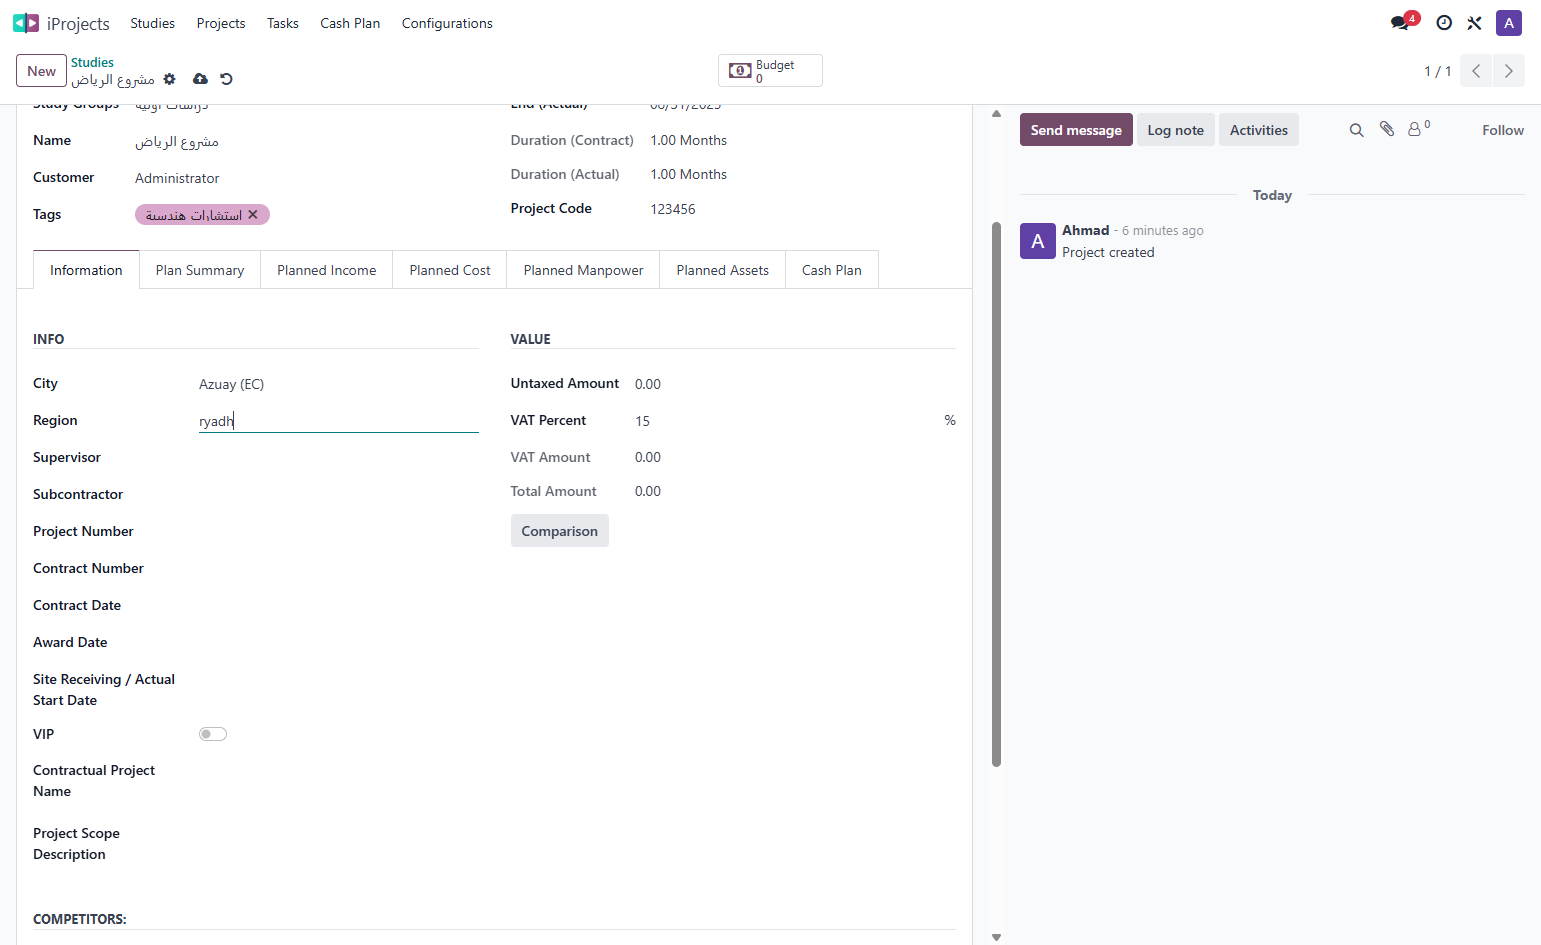The height and width of the screenshot is (945, 1541).
Task: Open the debug tools wrench icon
Action: pyautogui.click(x=1474, y=23)
